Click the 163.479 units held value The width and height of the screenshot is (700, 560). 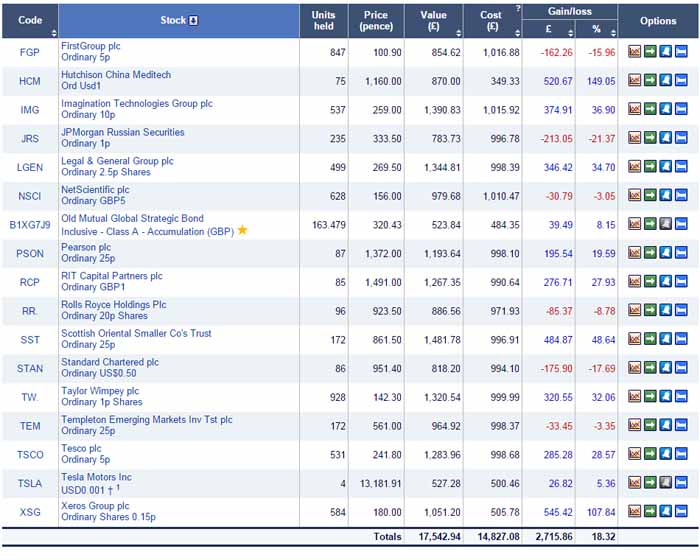329,225
